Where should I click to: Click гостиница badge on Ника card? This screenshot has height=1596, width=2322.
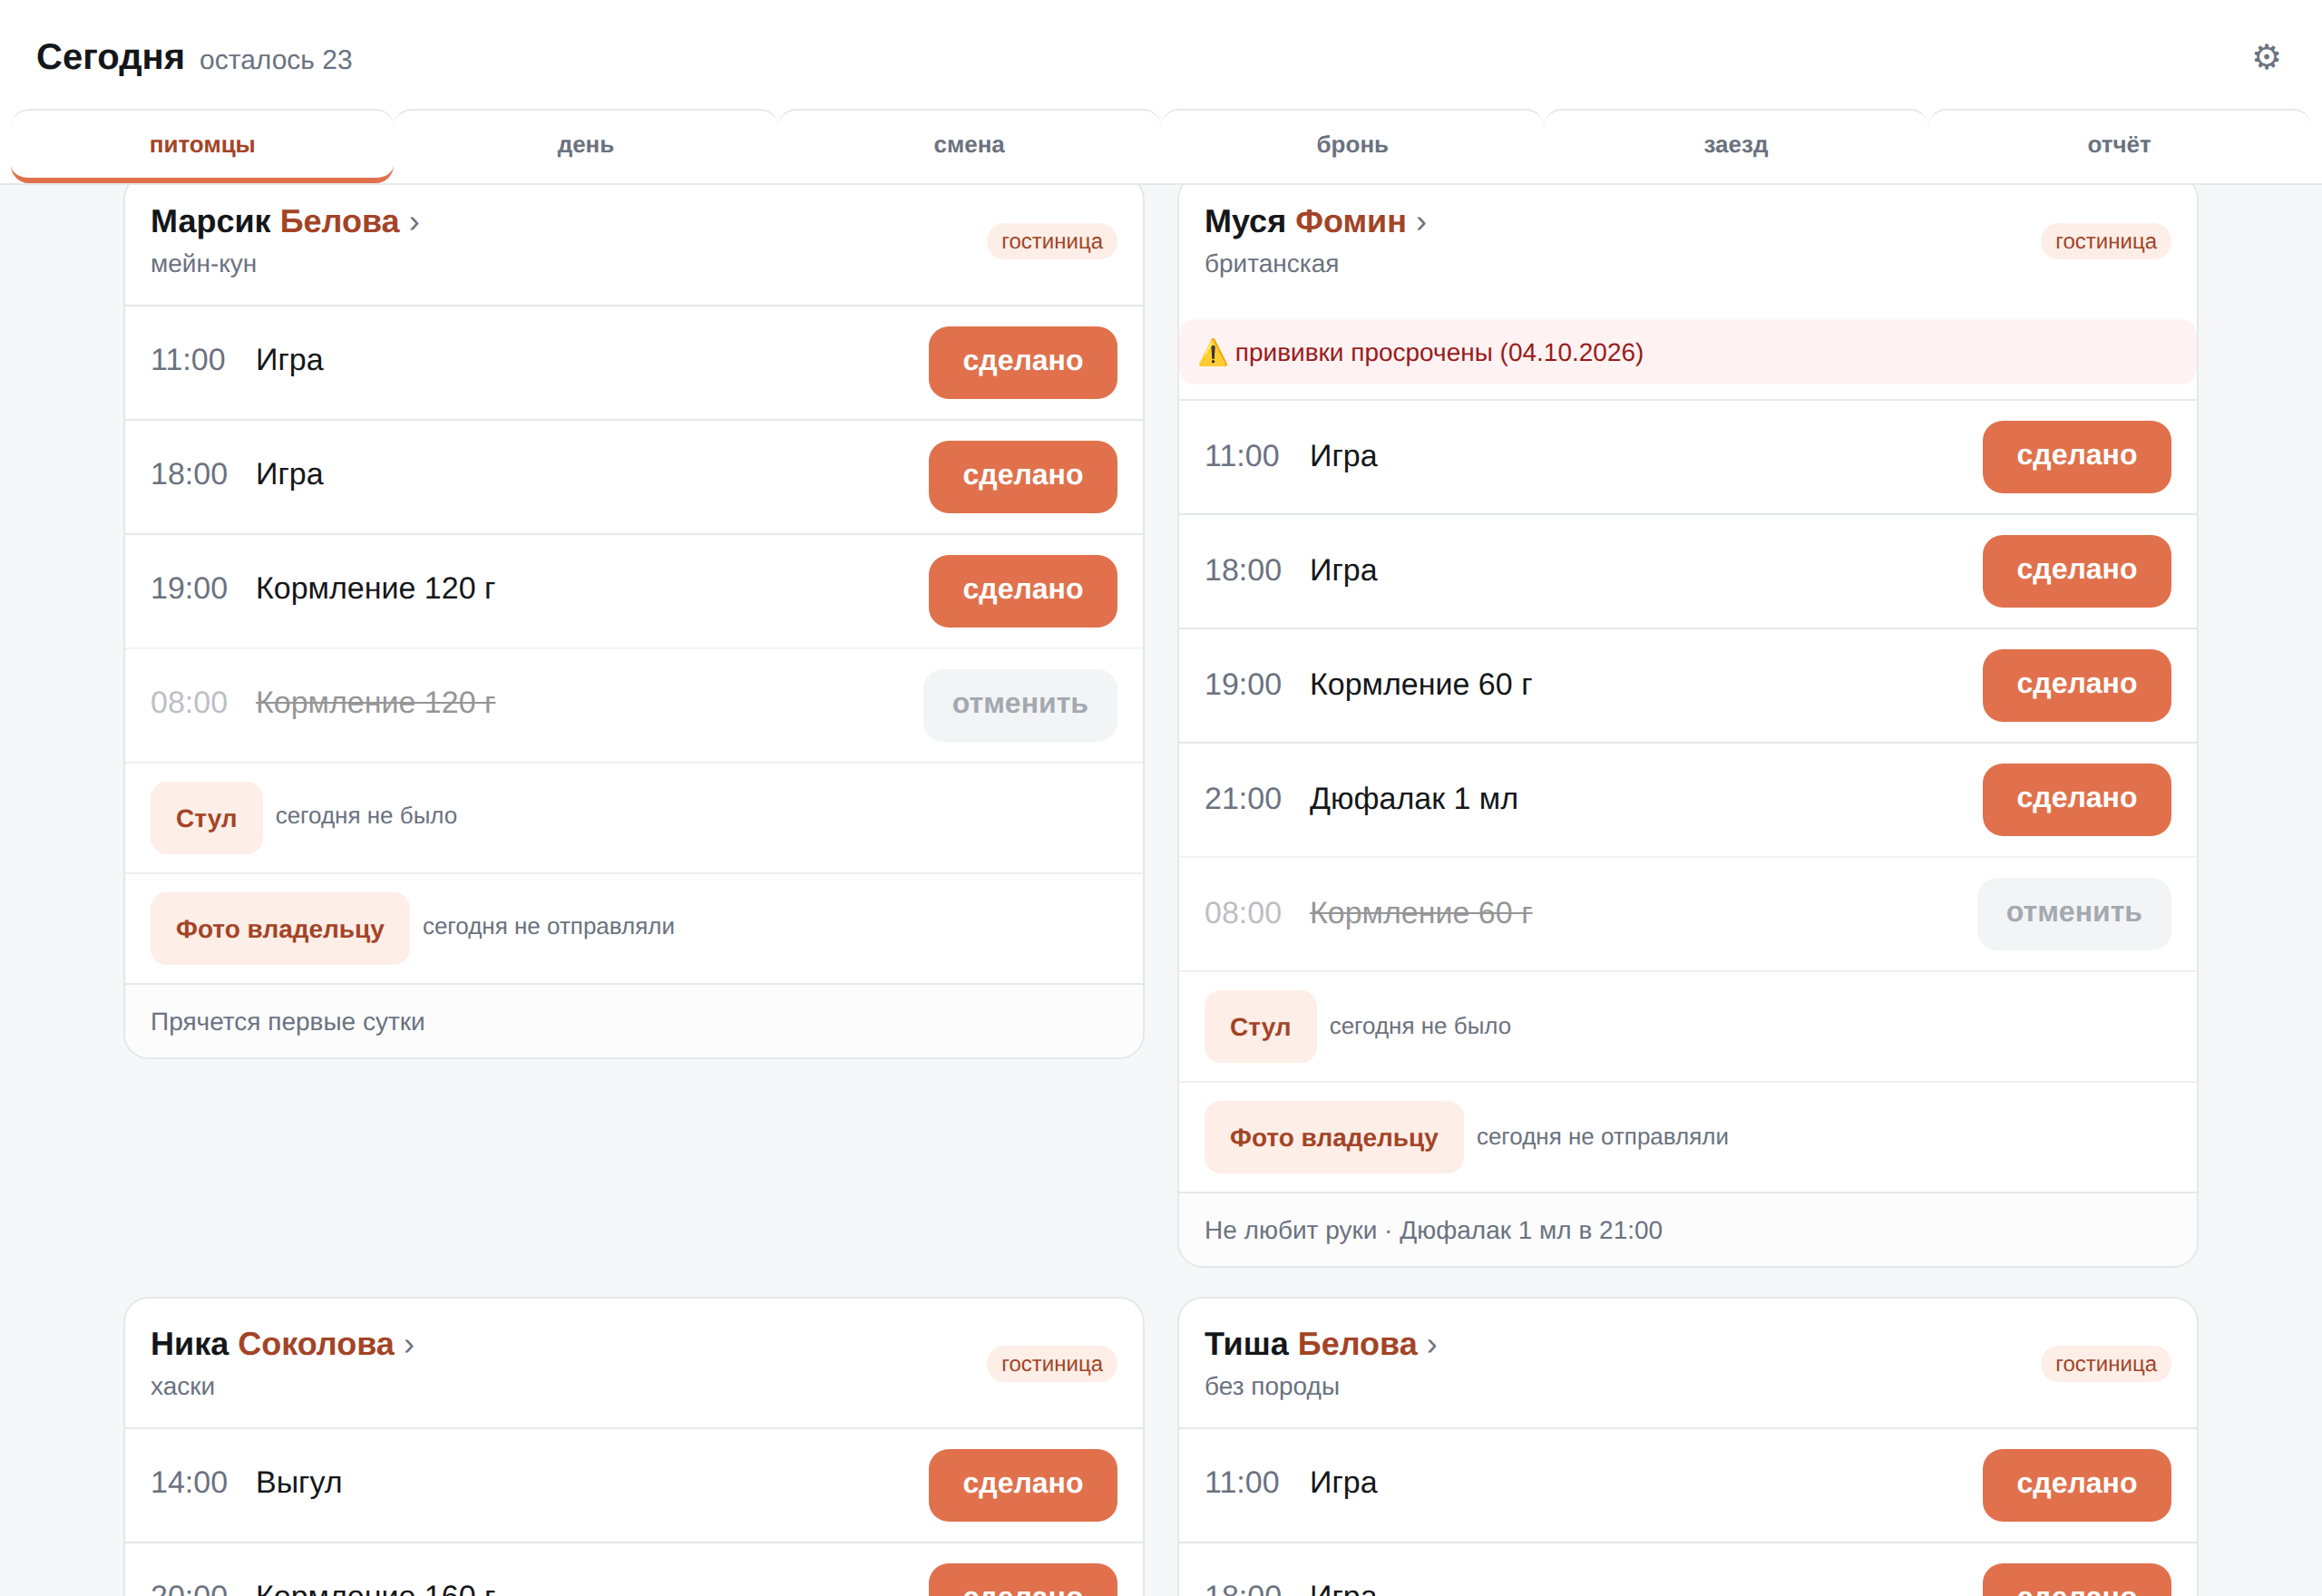click(1051, 1364)
